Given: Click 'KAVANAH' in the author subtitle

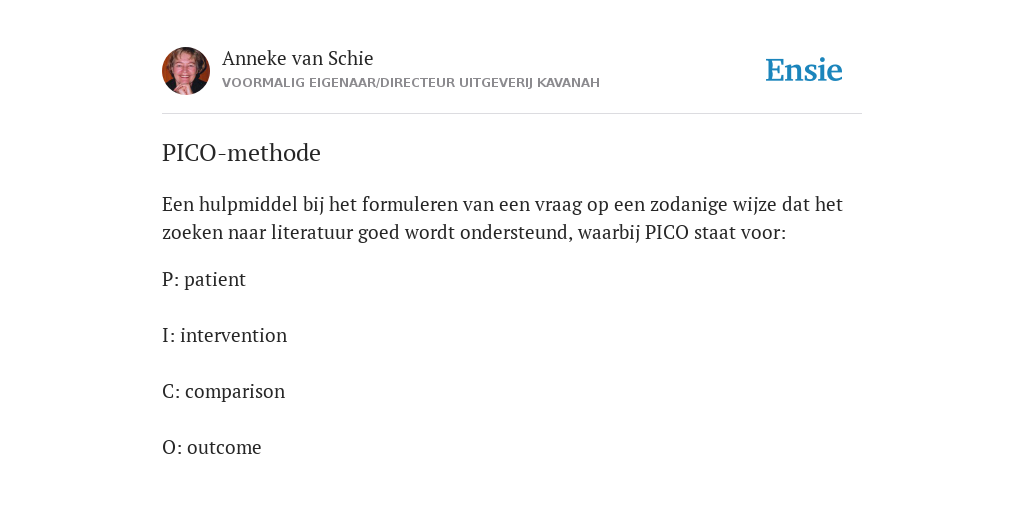Looking at the screenshot, I should [568, 83].
